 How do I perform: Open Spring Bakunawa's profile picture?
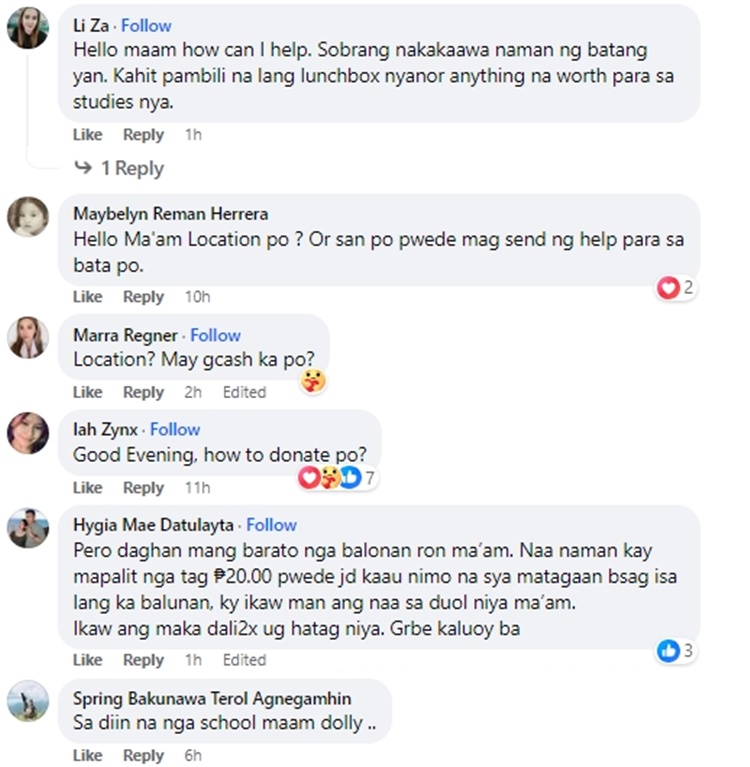[x=28, y=701]
